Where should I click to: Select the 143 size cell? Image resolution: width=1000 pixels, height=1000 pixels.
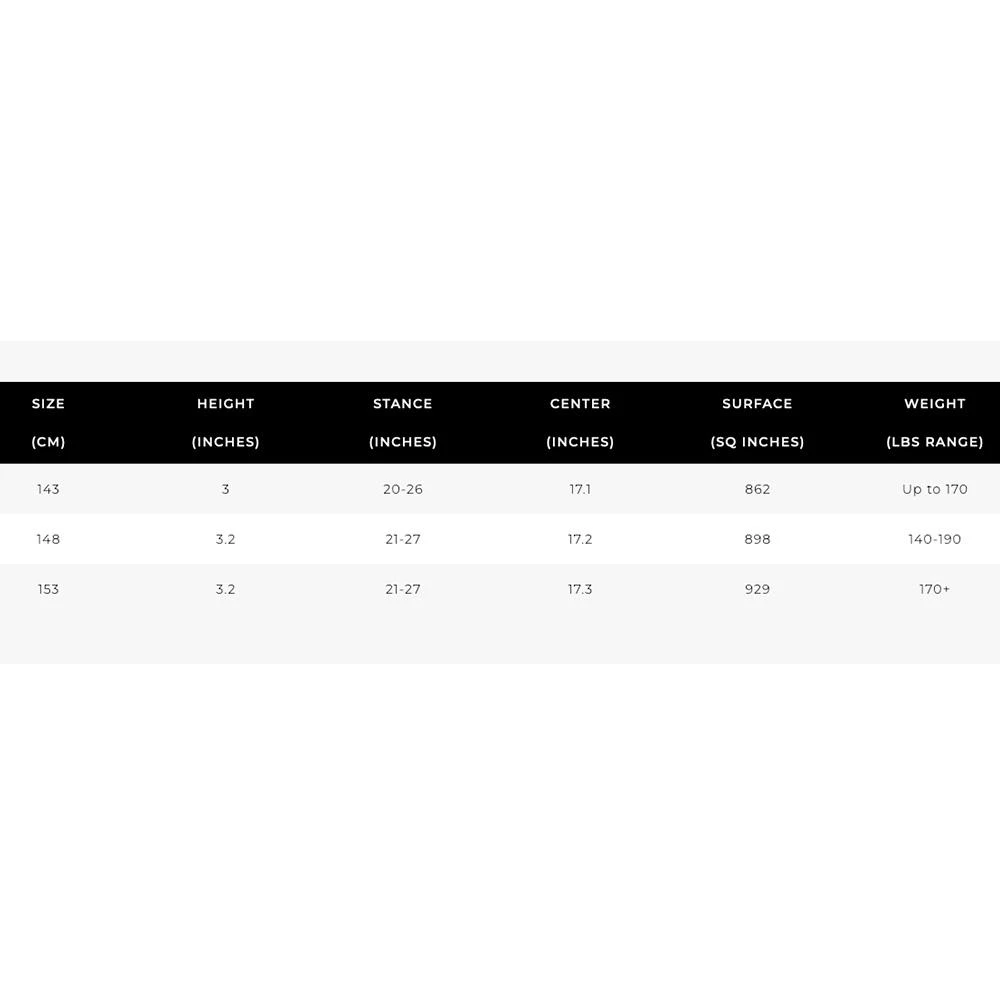pyautogui.click(x=48, y=489)
